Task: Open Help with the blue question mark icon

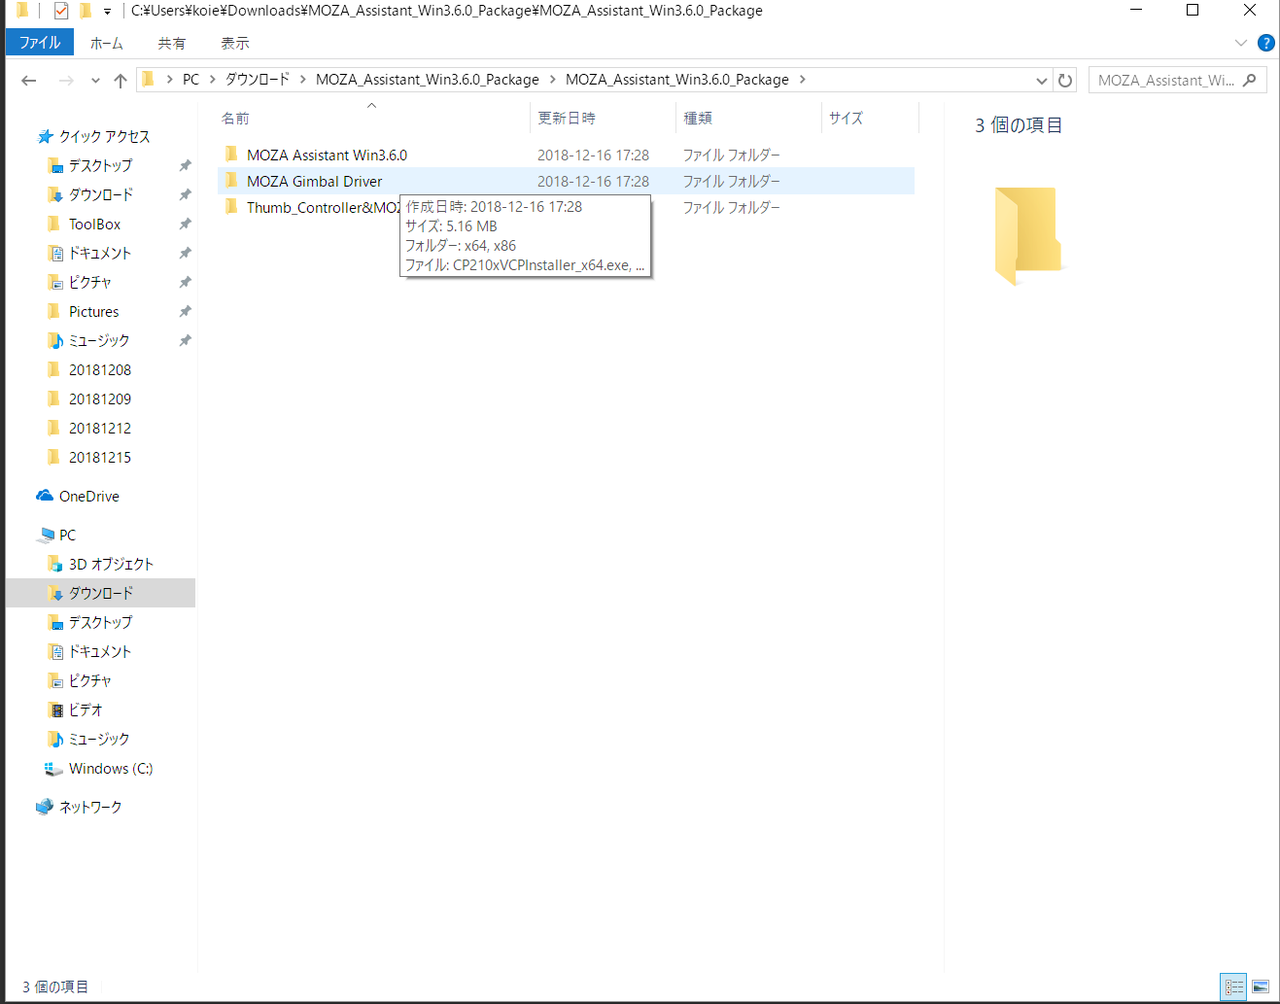Action: tap(1265, 43)
